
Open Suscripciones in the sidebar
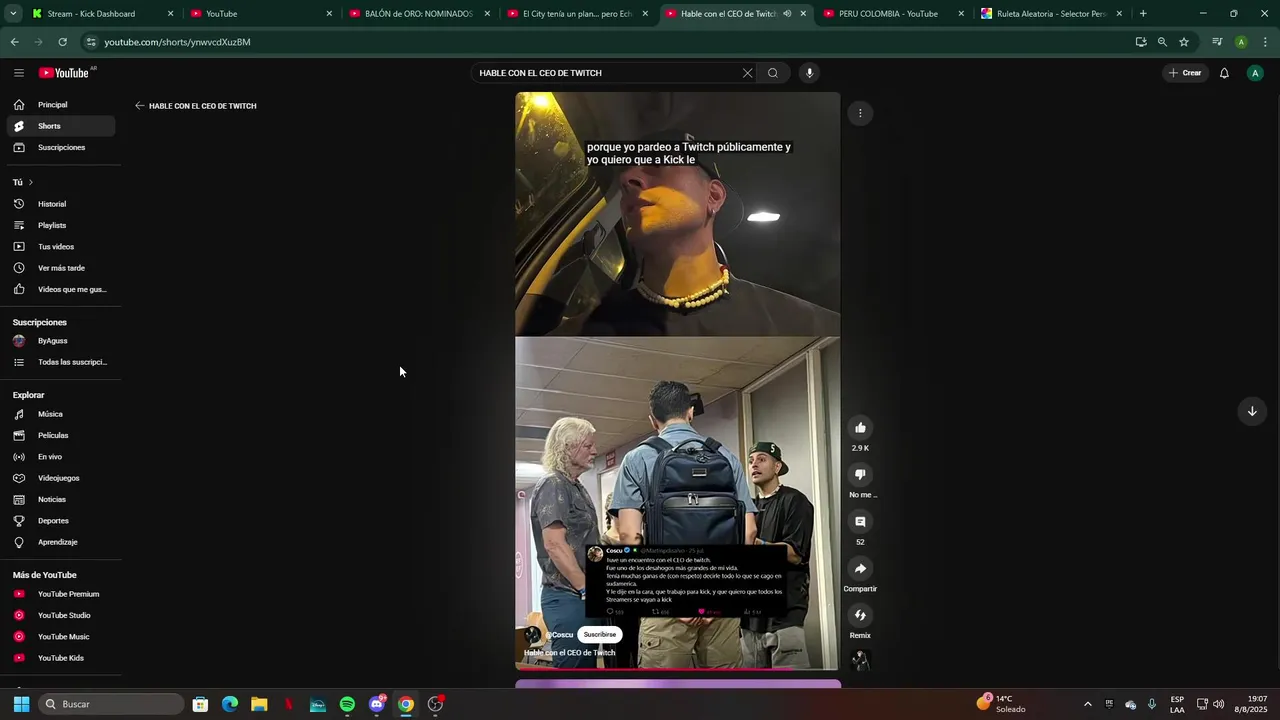pos(60,148)
